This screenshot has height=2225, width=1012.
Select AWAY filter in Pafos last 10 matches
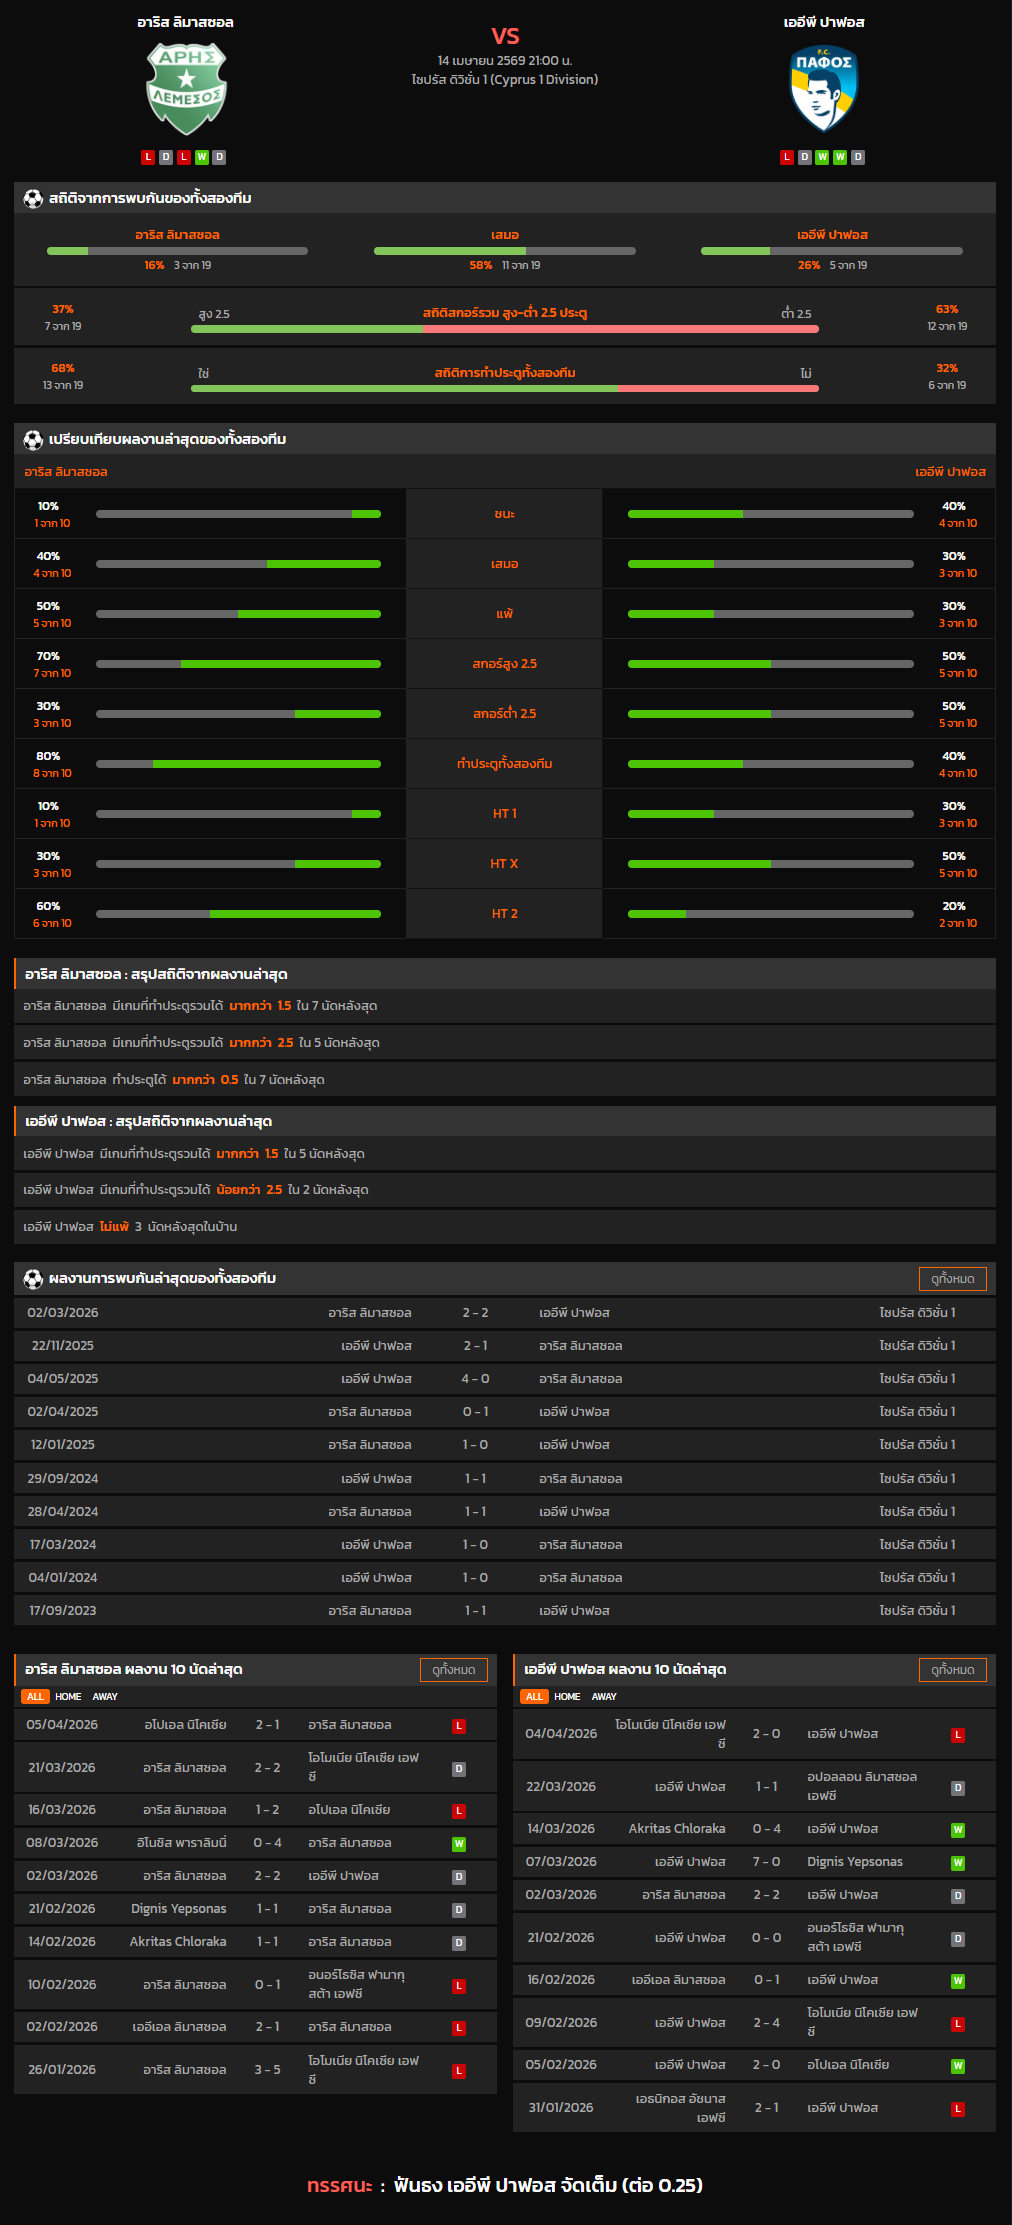tap(604, 1697)
